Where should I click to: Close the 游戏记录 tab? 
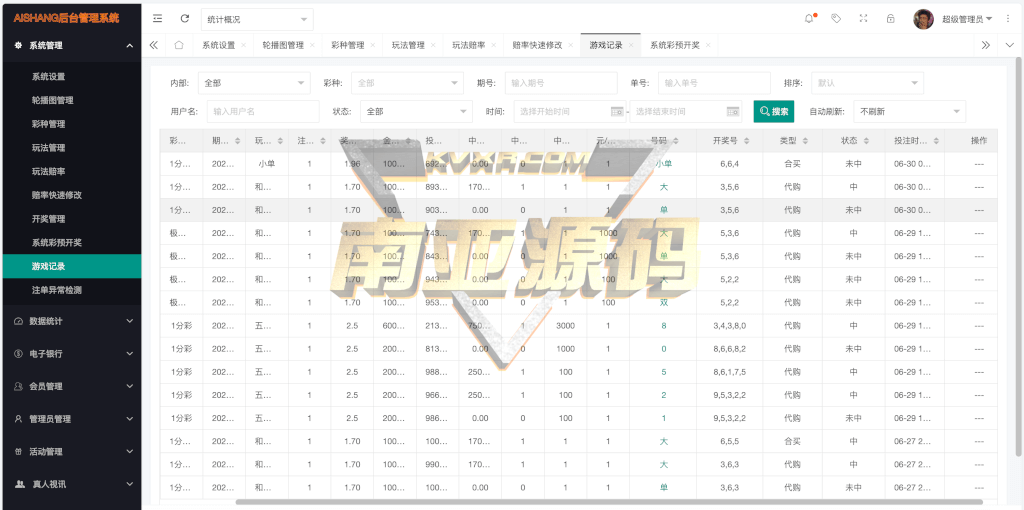631,45
